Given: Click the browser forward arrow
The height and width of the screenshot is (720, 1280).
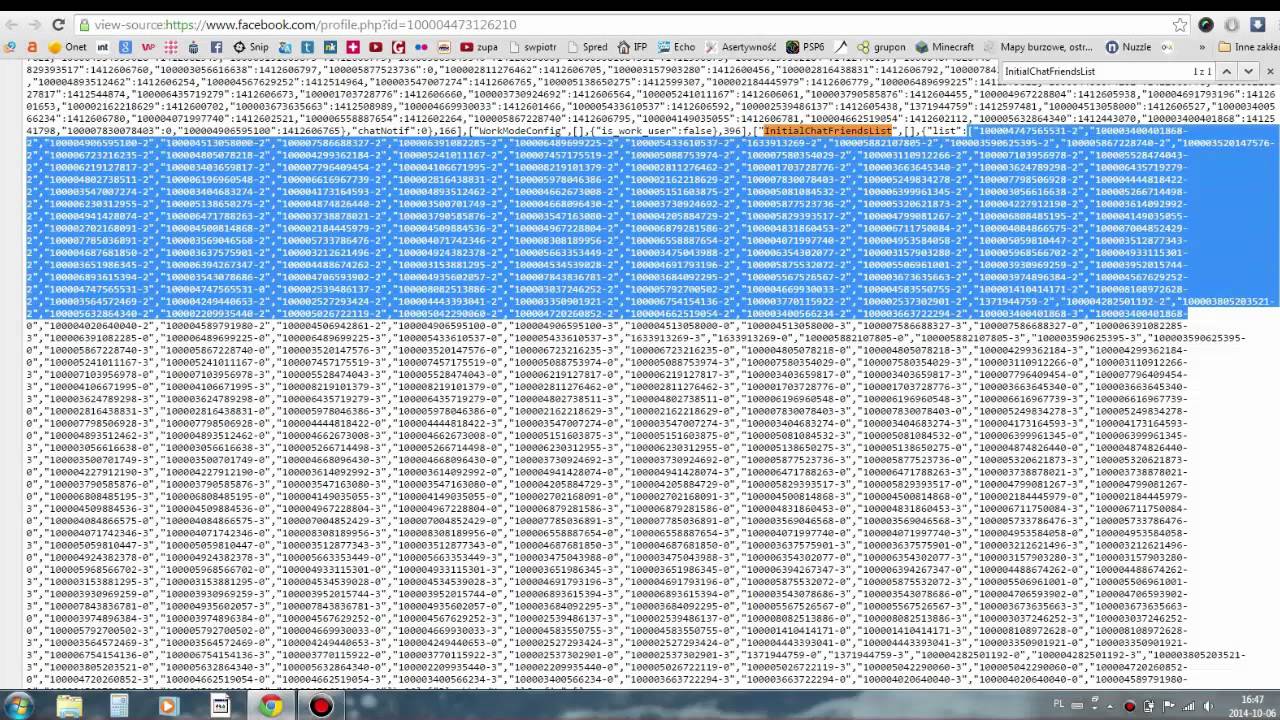Looking at the screenshot, I should [35, 25].
